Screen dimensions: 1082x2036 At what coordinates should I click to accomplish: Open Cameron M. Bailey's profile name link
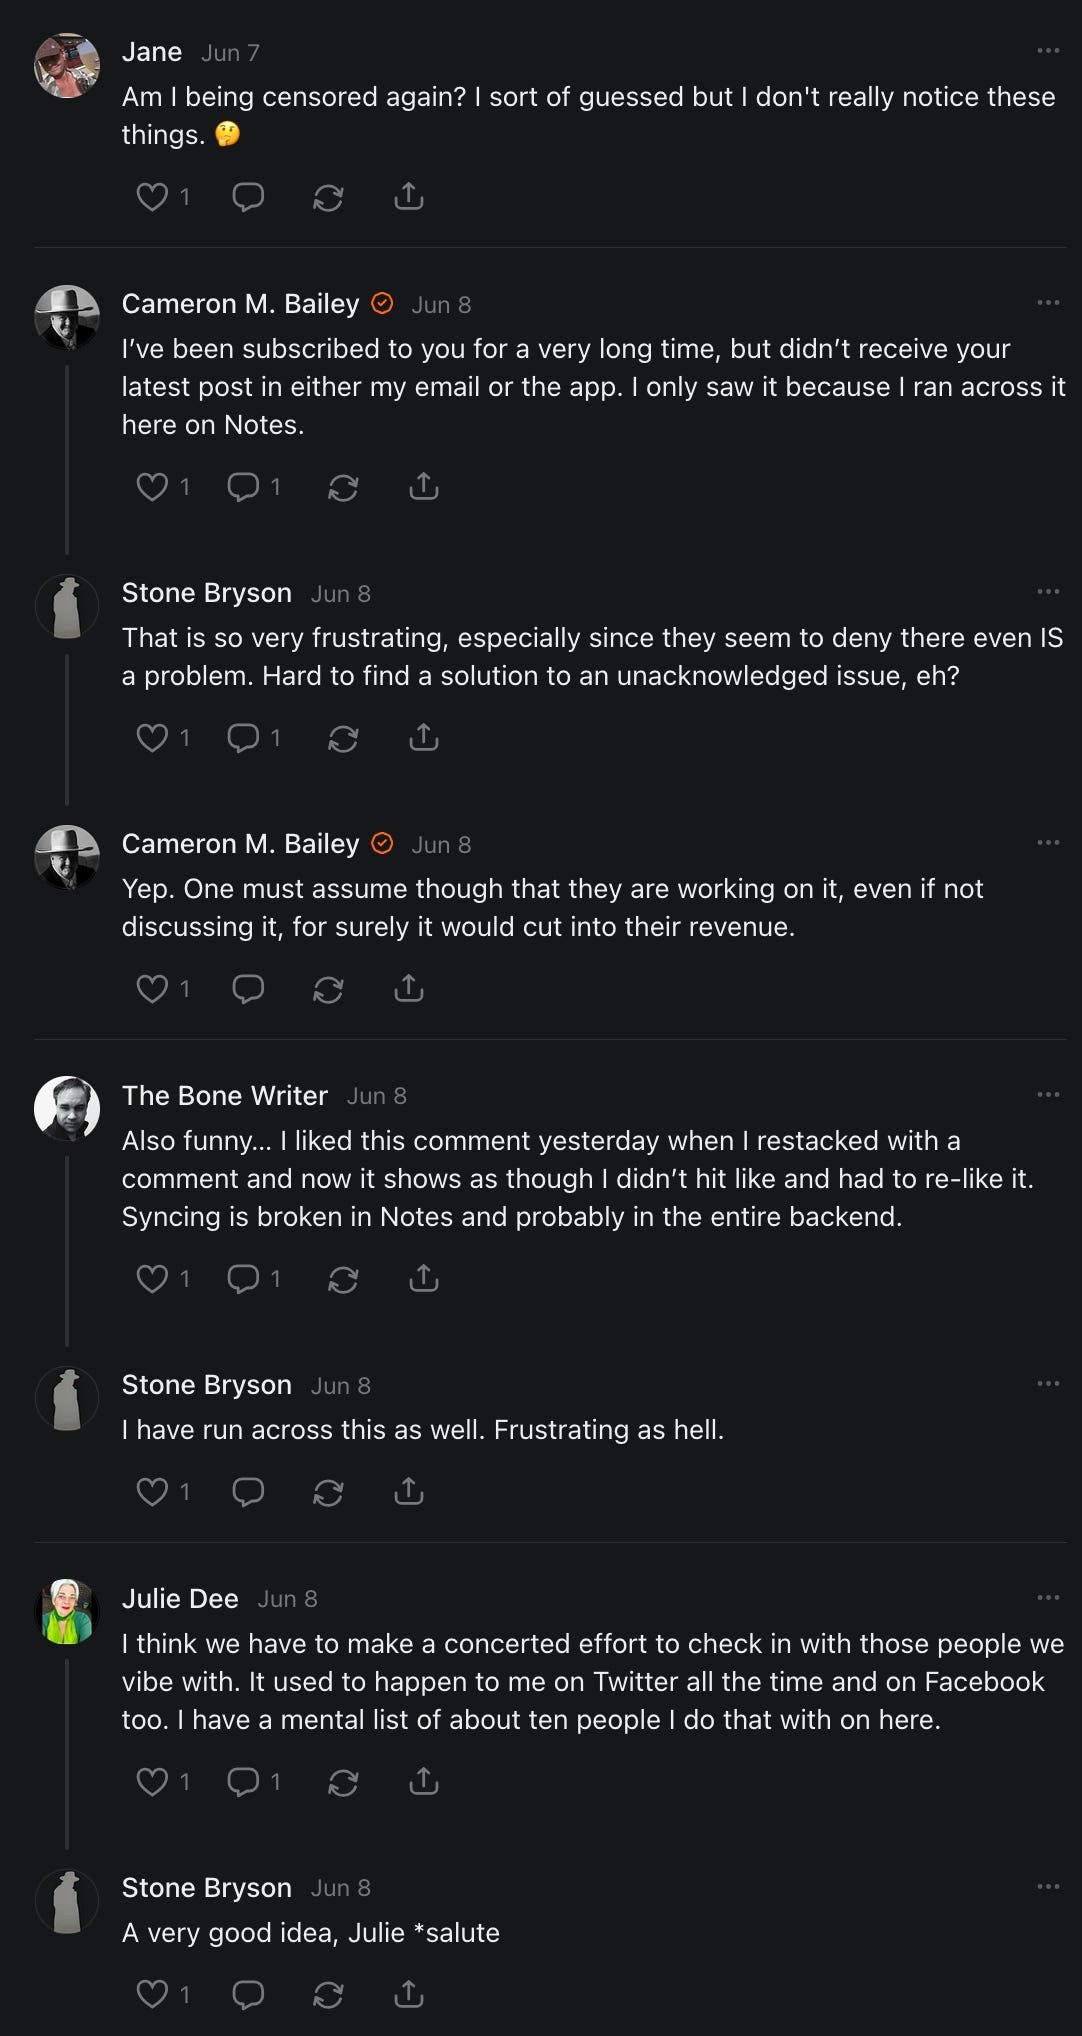(x=240, y=304)
